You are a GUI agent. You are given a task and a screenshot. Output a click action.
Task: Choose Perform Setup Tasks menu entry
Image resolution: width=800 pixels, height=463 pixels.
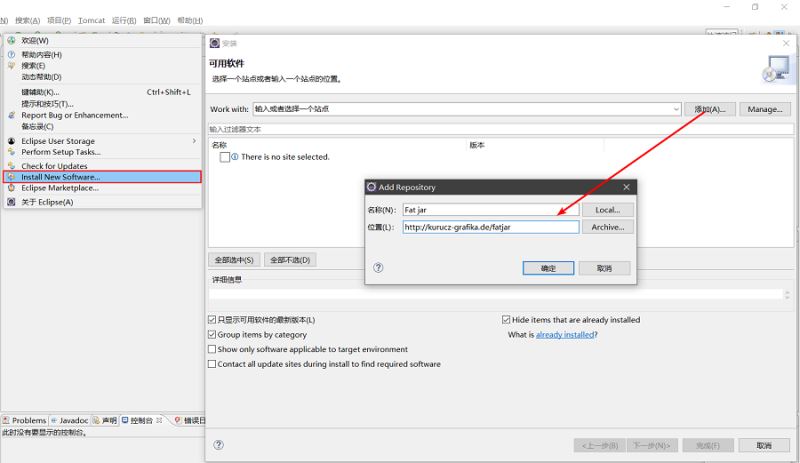point(102,152)
